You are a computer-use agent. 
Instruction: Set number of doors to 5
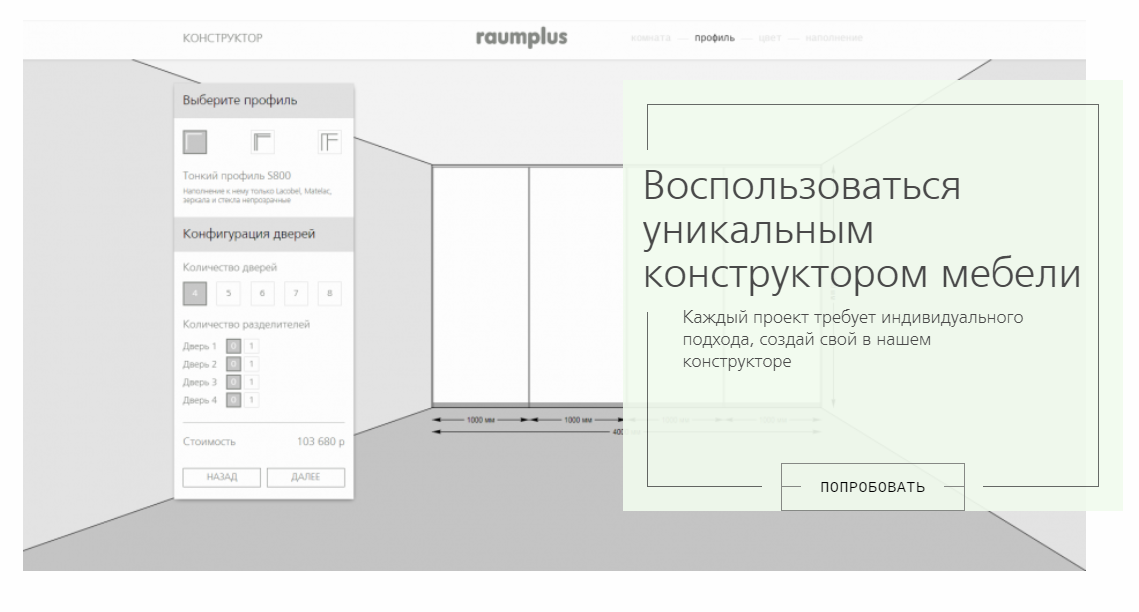click(228, 293)
